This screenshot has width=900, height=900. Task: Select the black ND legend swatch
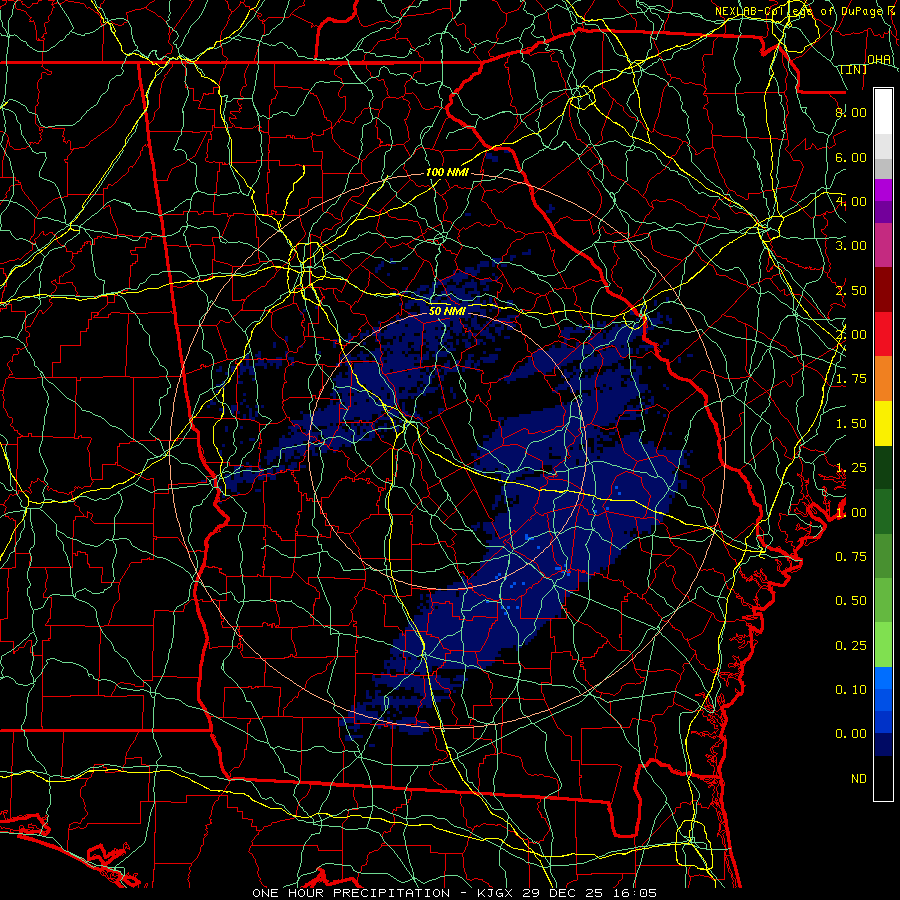click(883, 778)
